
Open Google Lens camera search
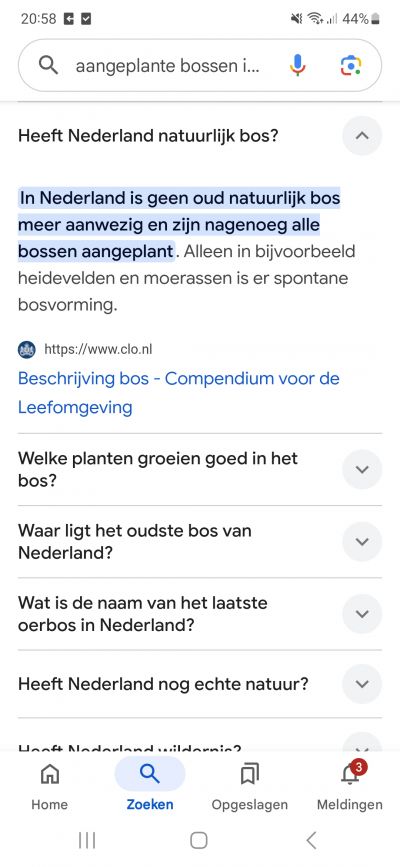tap(350, 66)
